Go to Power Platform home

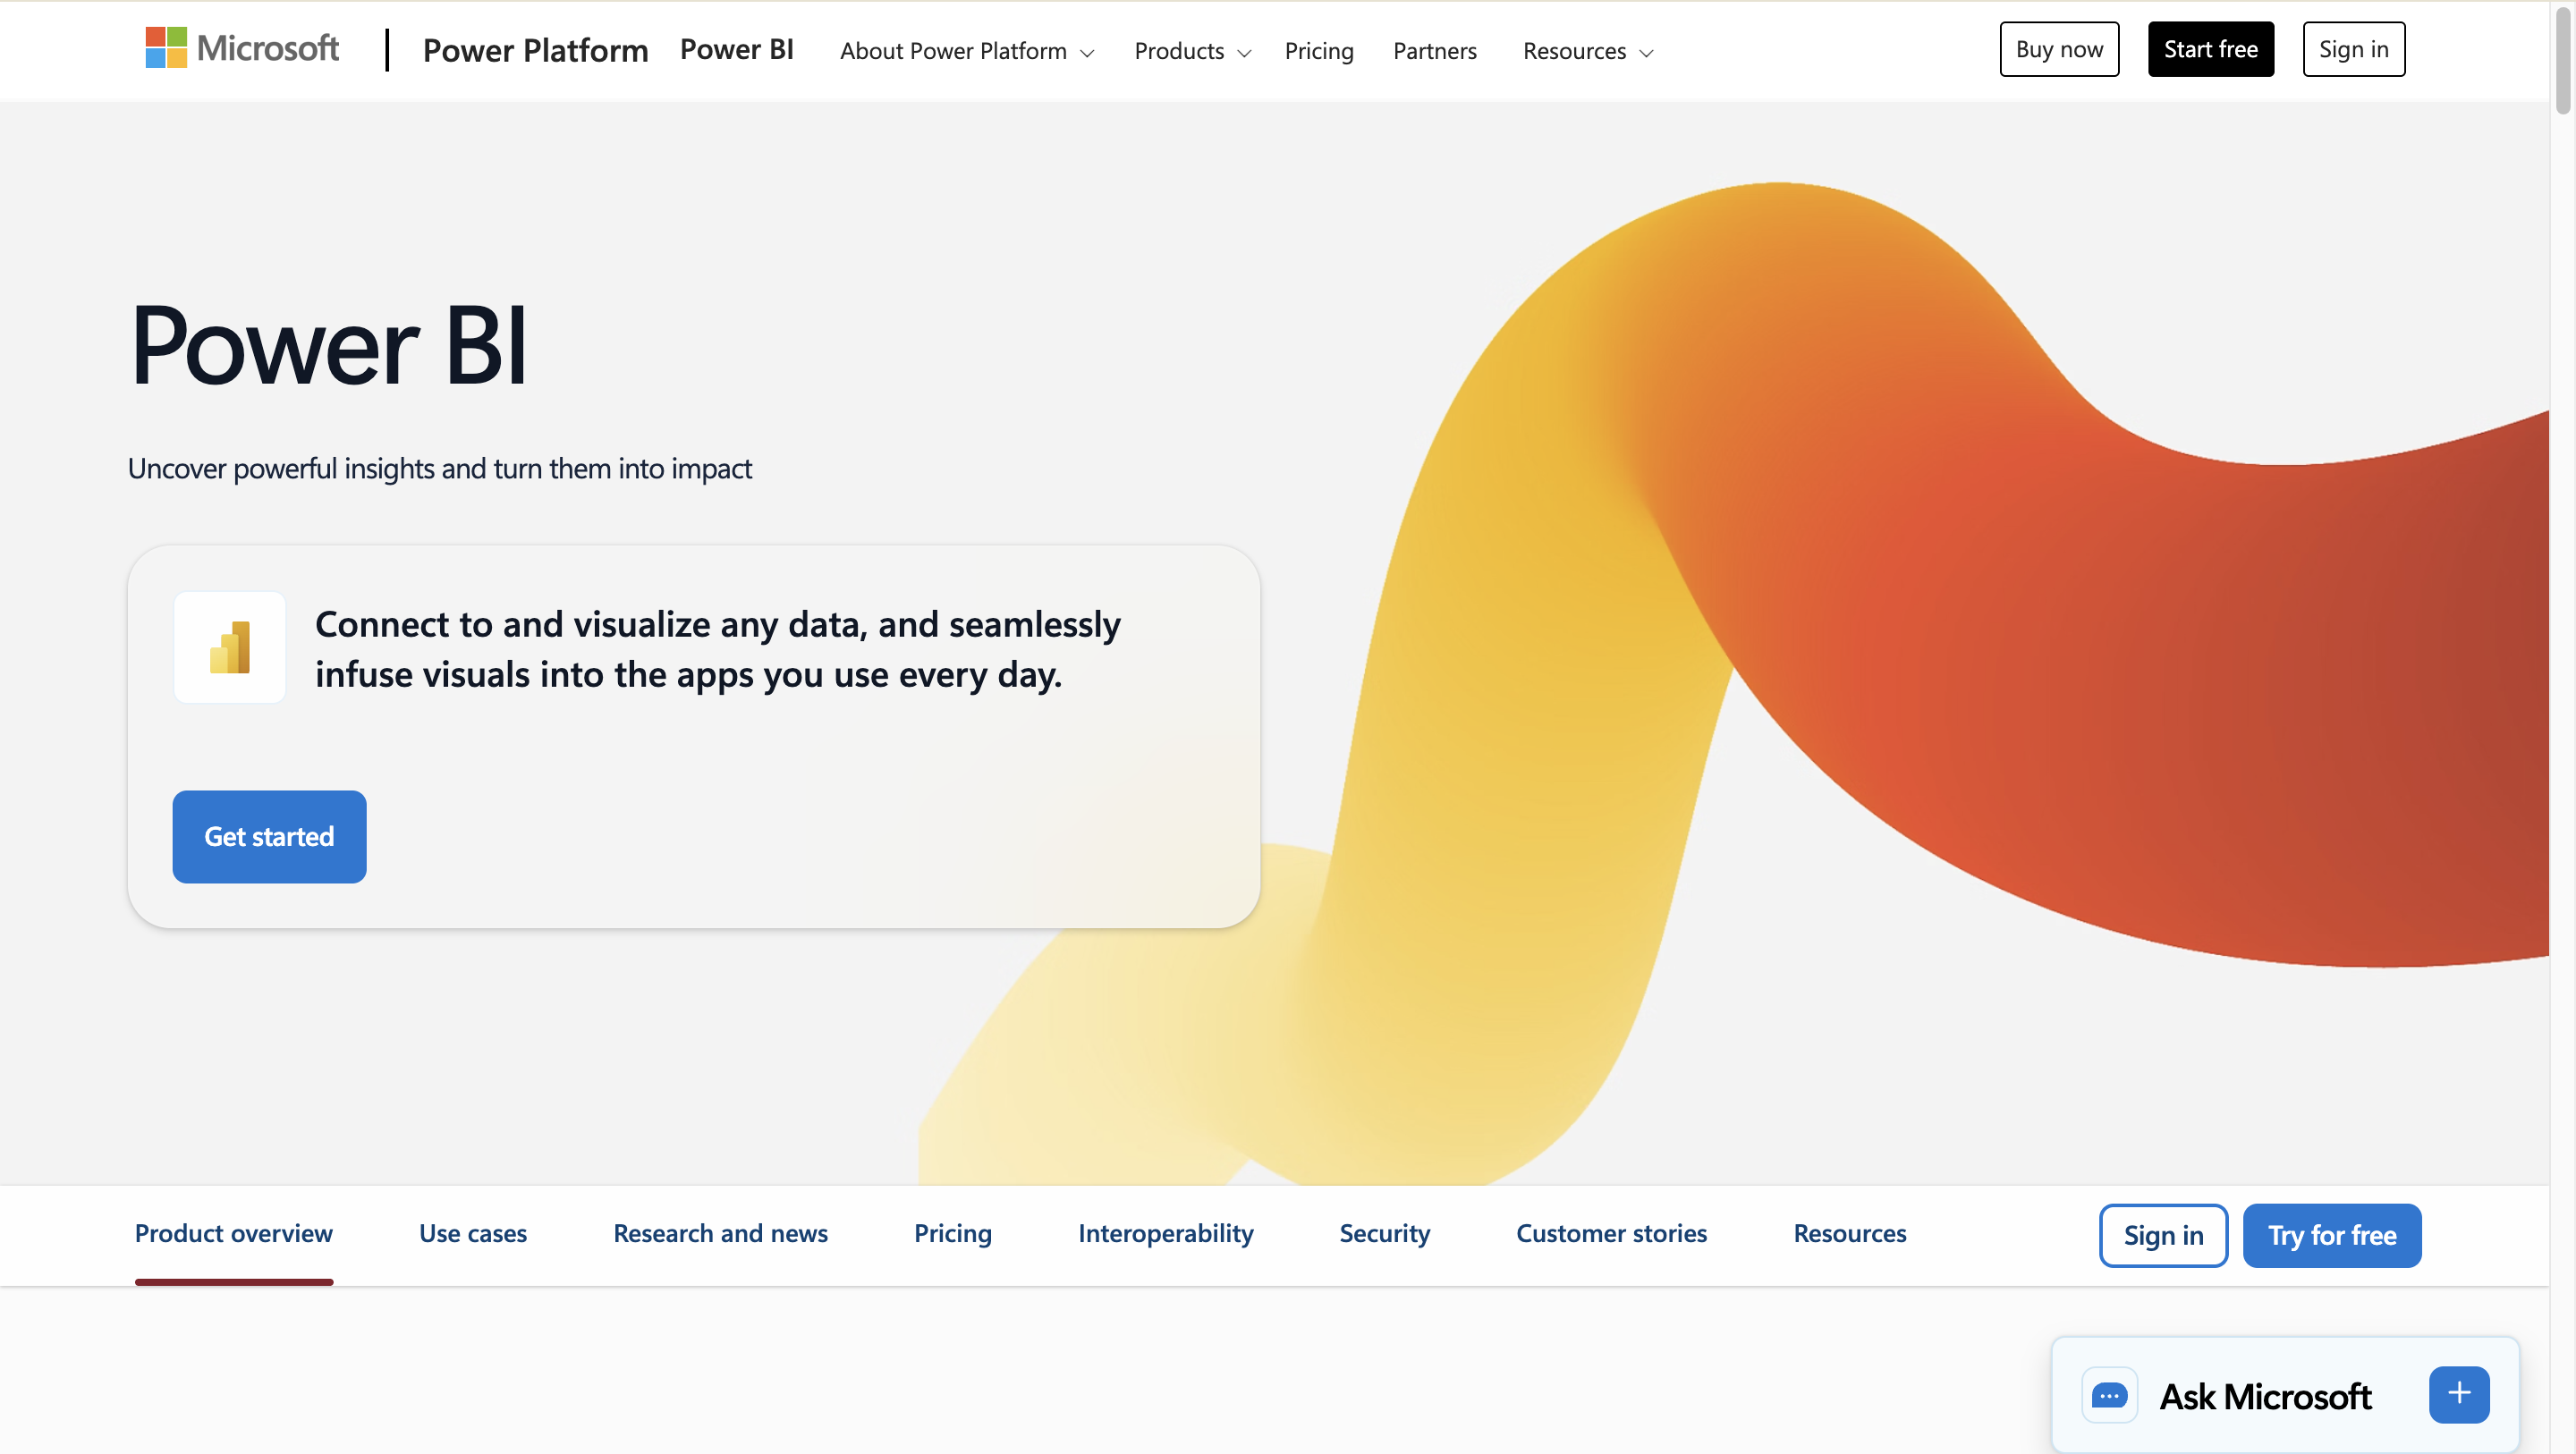pyautogui.click(x=536, y=49)
